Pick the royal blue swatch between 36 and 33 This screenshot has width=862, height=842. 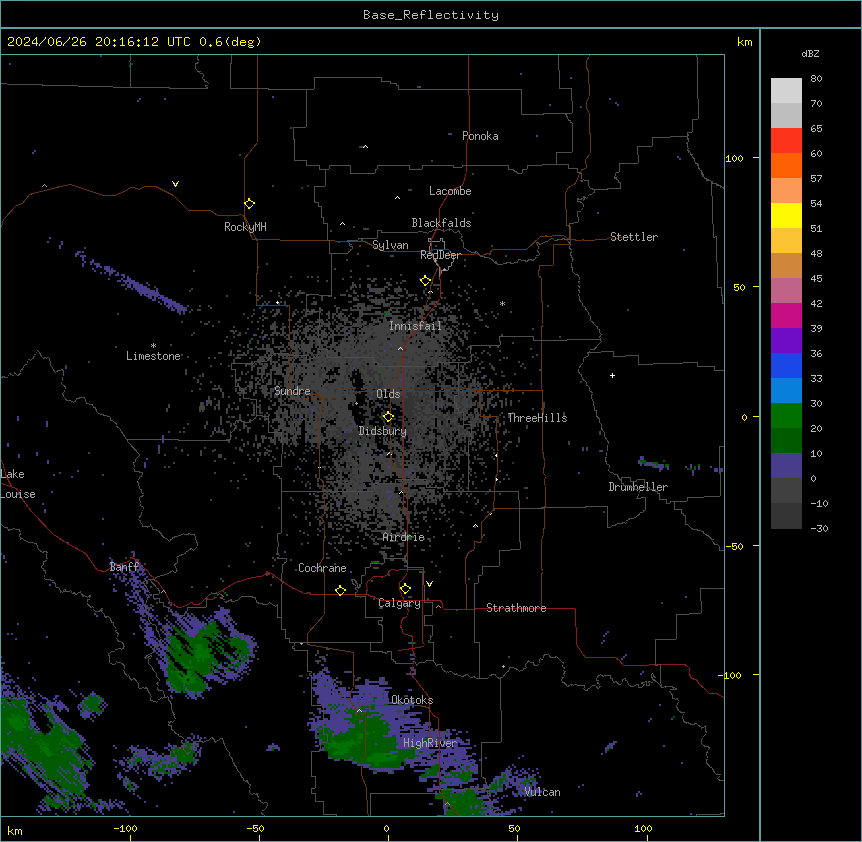pos(786,365)
